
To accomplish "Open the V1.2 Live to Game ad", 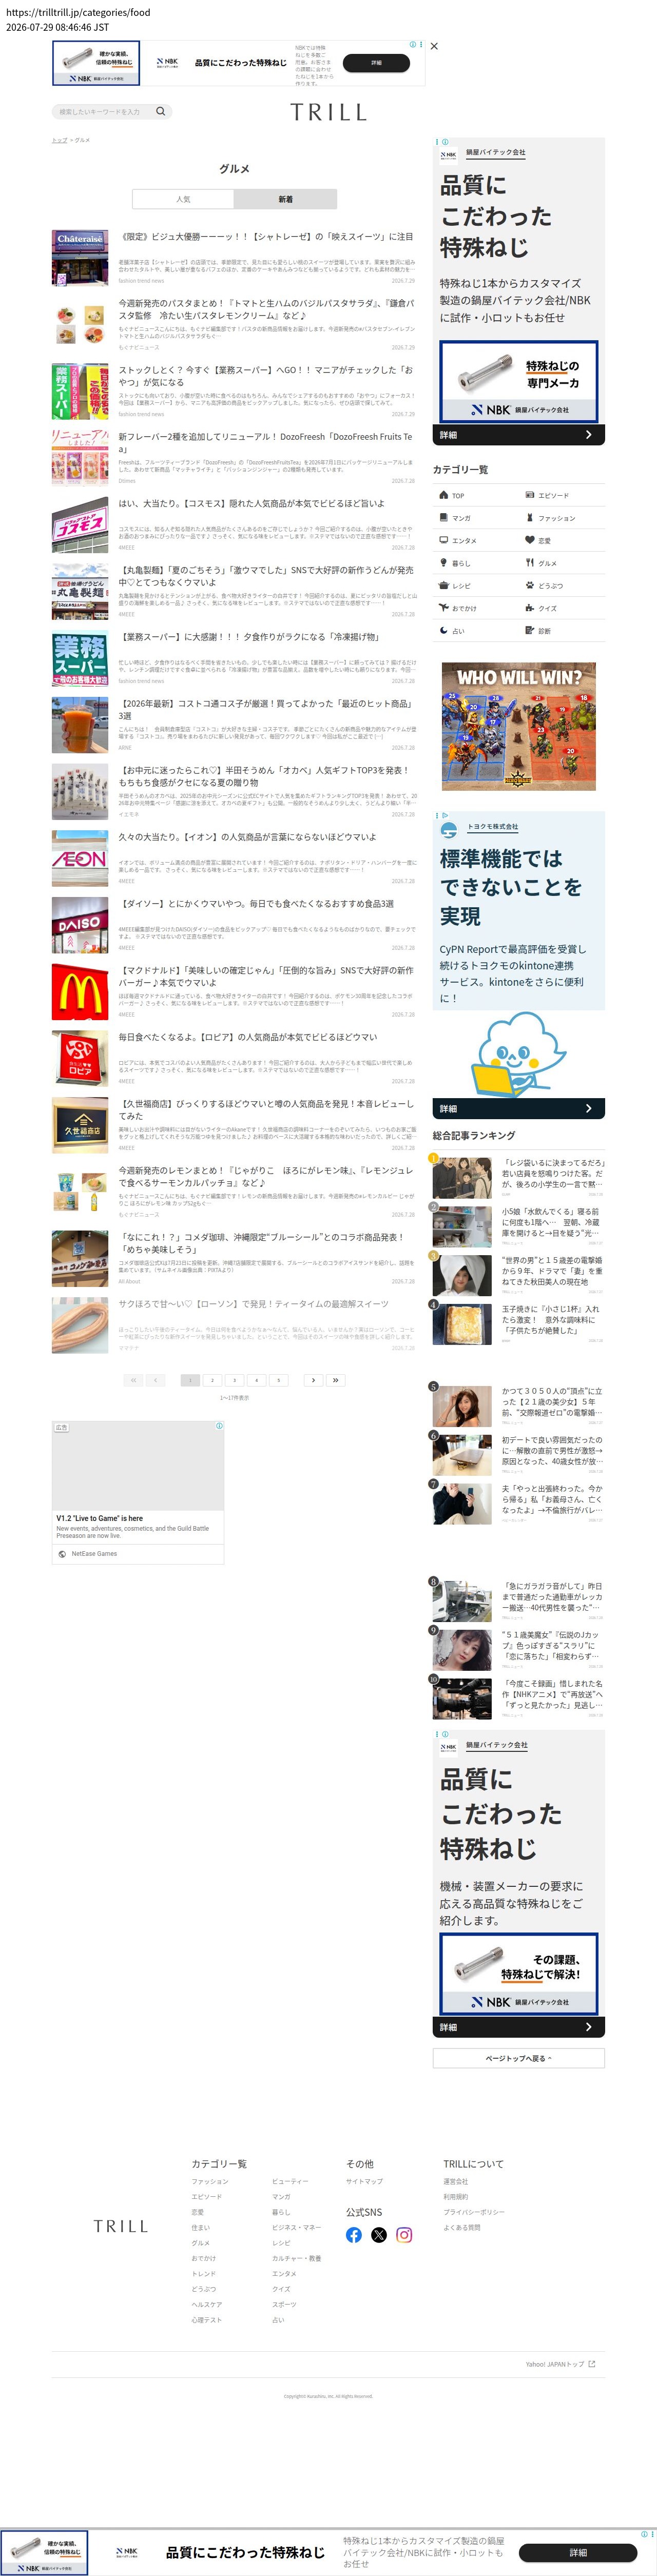I will (x=138, y=1491).
